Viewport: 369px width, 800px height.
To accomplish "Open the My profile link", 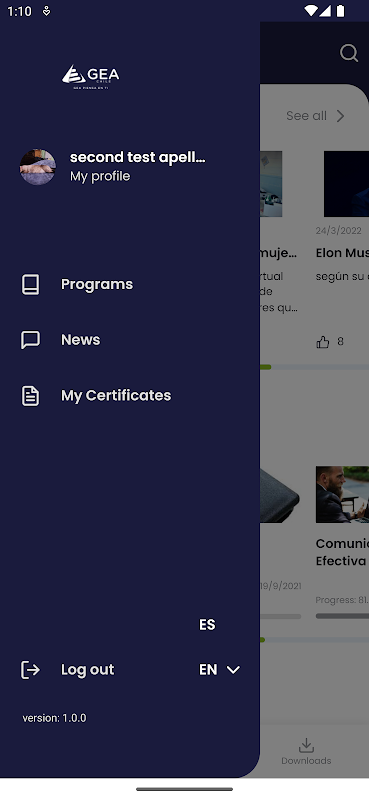I will [x=100, y=176].
